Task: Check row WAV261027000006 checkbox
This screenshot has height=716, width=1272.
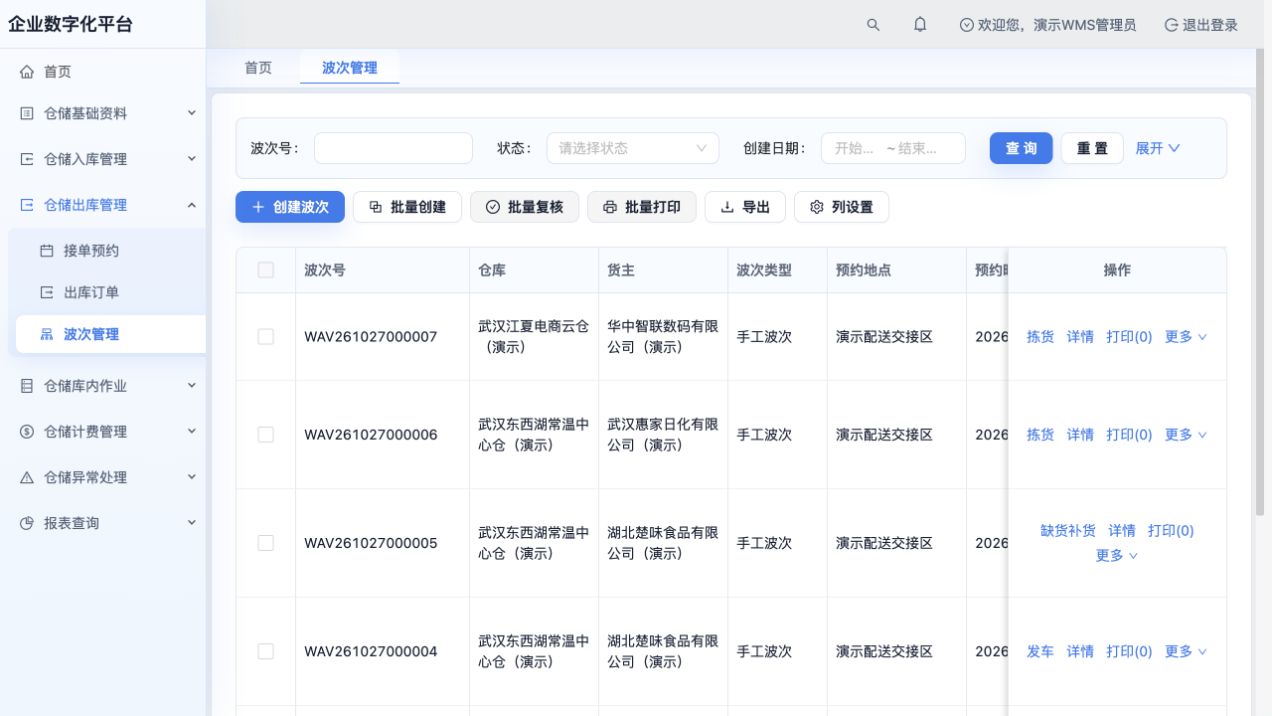Action: 266,435
